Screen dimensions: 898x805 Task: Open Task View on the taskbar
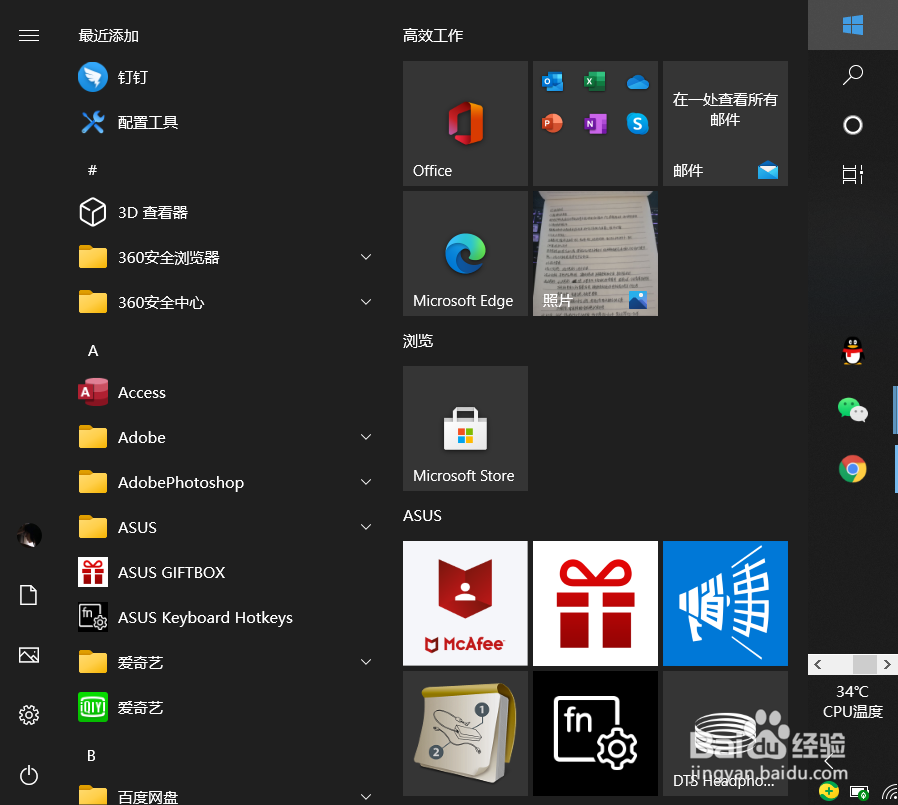[x=853, y=174]
